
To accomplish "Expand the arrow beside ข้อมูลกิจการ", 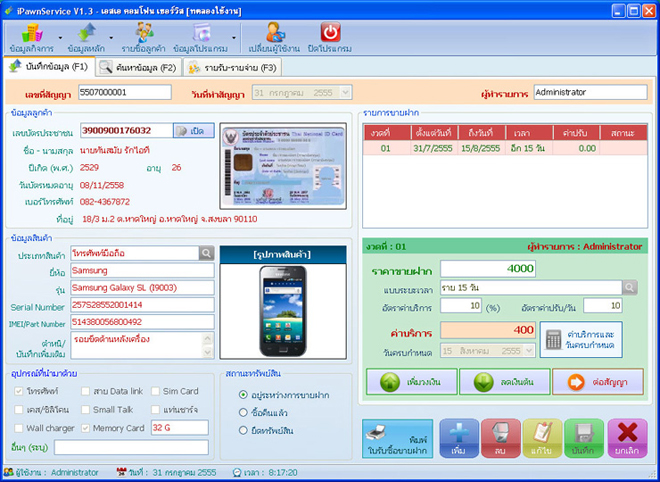I will (60, 38).
